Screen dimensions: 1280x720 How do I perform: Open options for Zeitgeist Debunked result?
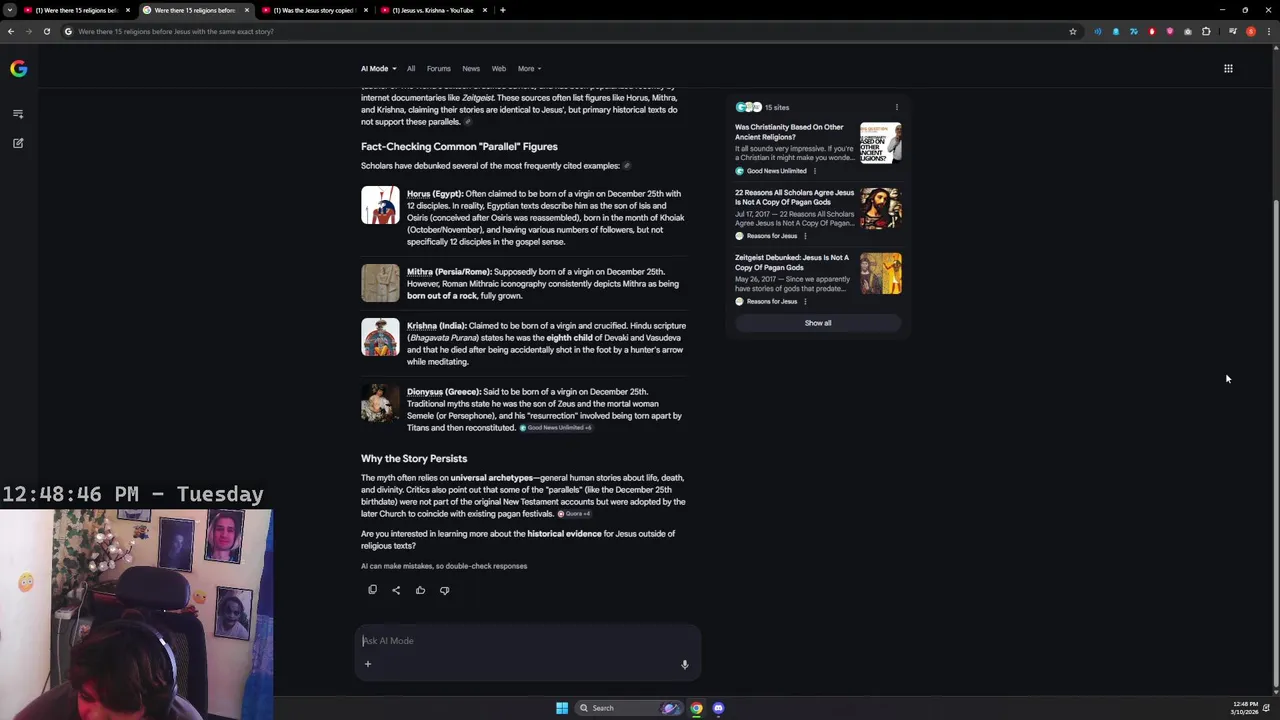click(805, 301)
